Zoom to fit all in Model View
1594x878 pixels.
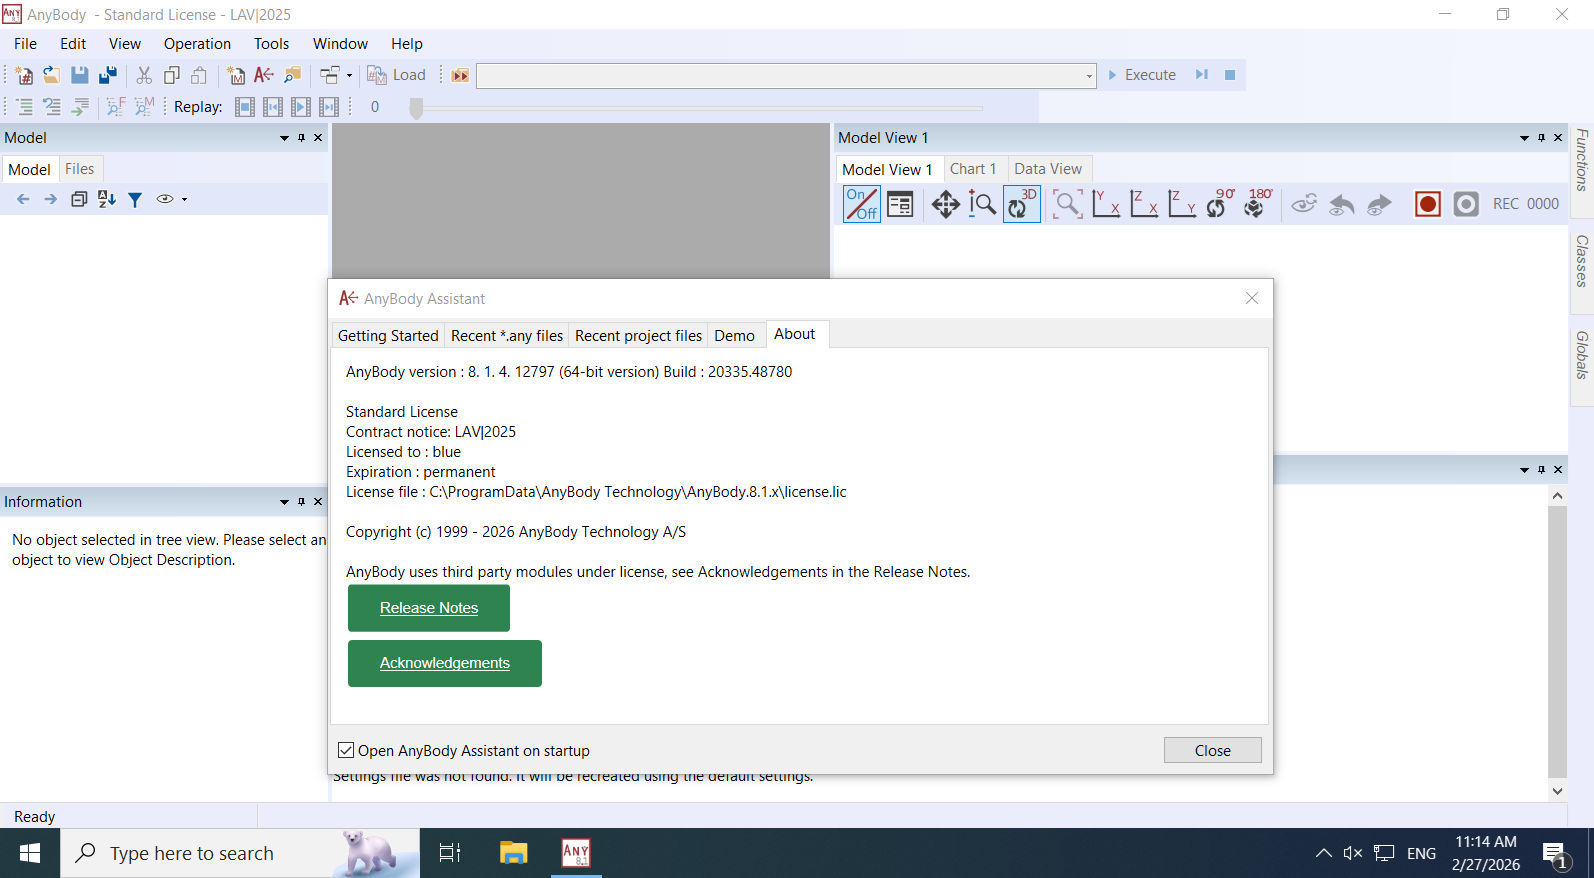[x=1067, y=204]
